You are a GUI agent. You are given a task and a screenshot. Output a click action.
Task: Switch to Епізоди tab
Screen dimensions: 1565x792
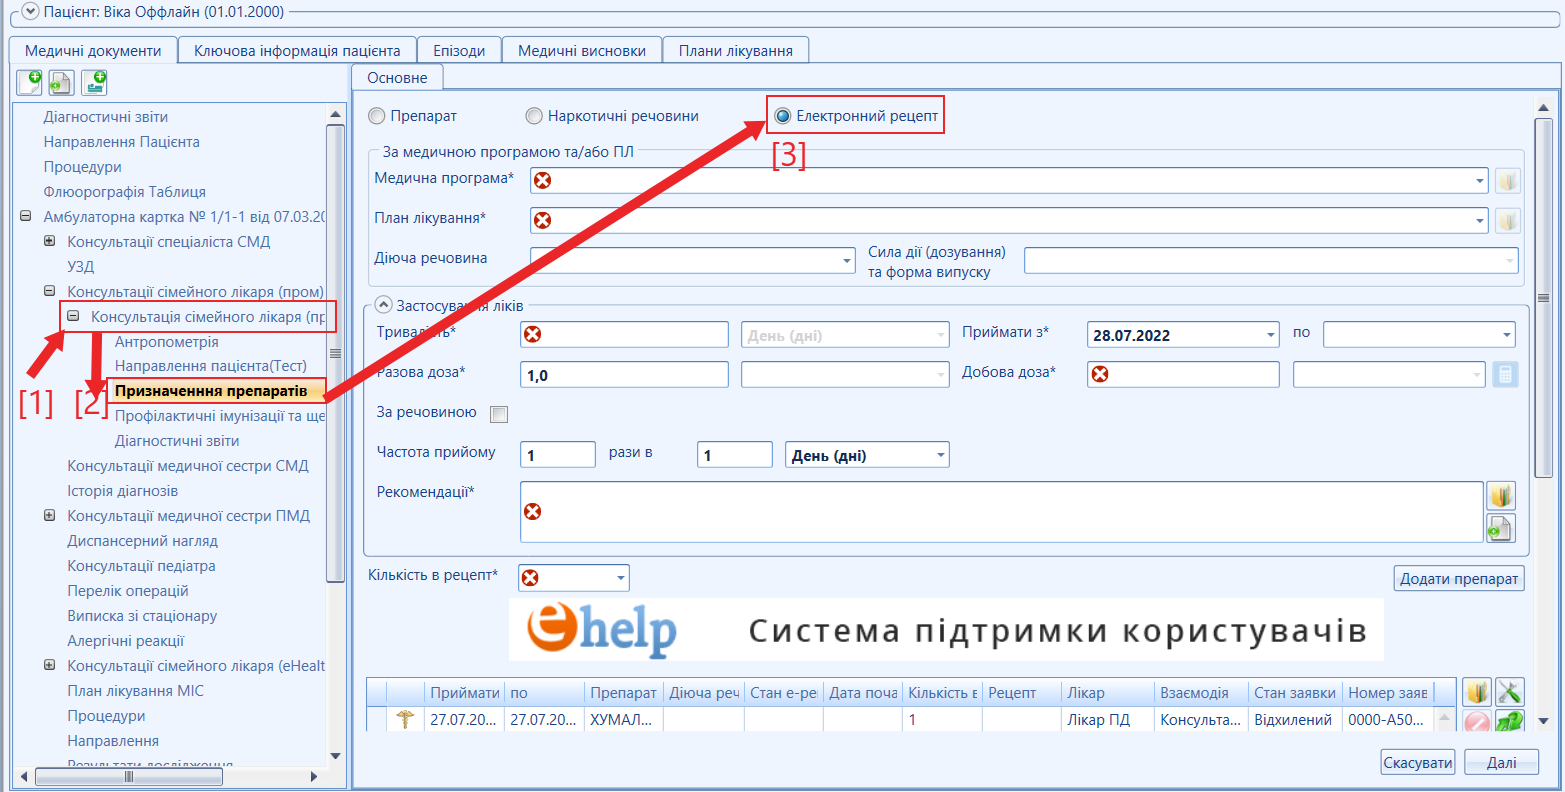pyautogui.click(x=459, y=50)
